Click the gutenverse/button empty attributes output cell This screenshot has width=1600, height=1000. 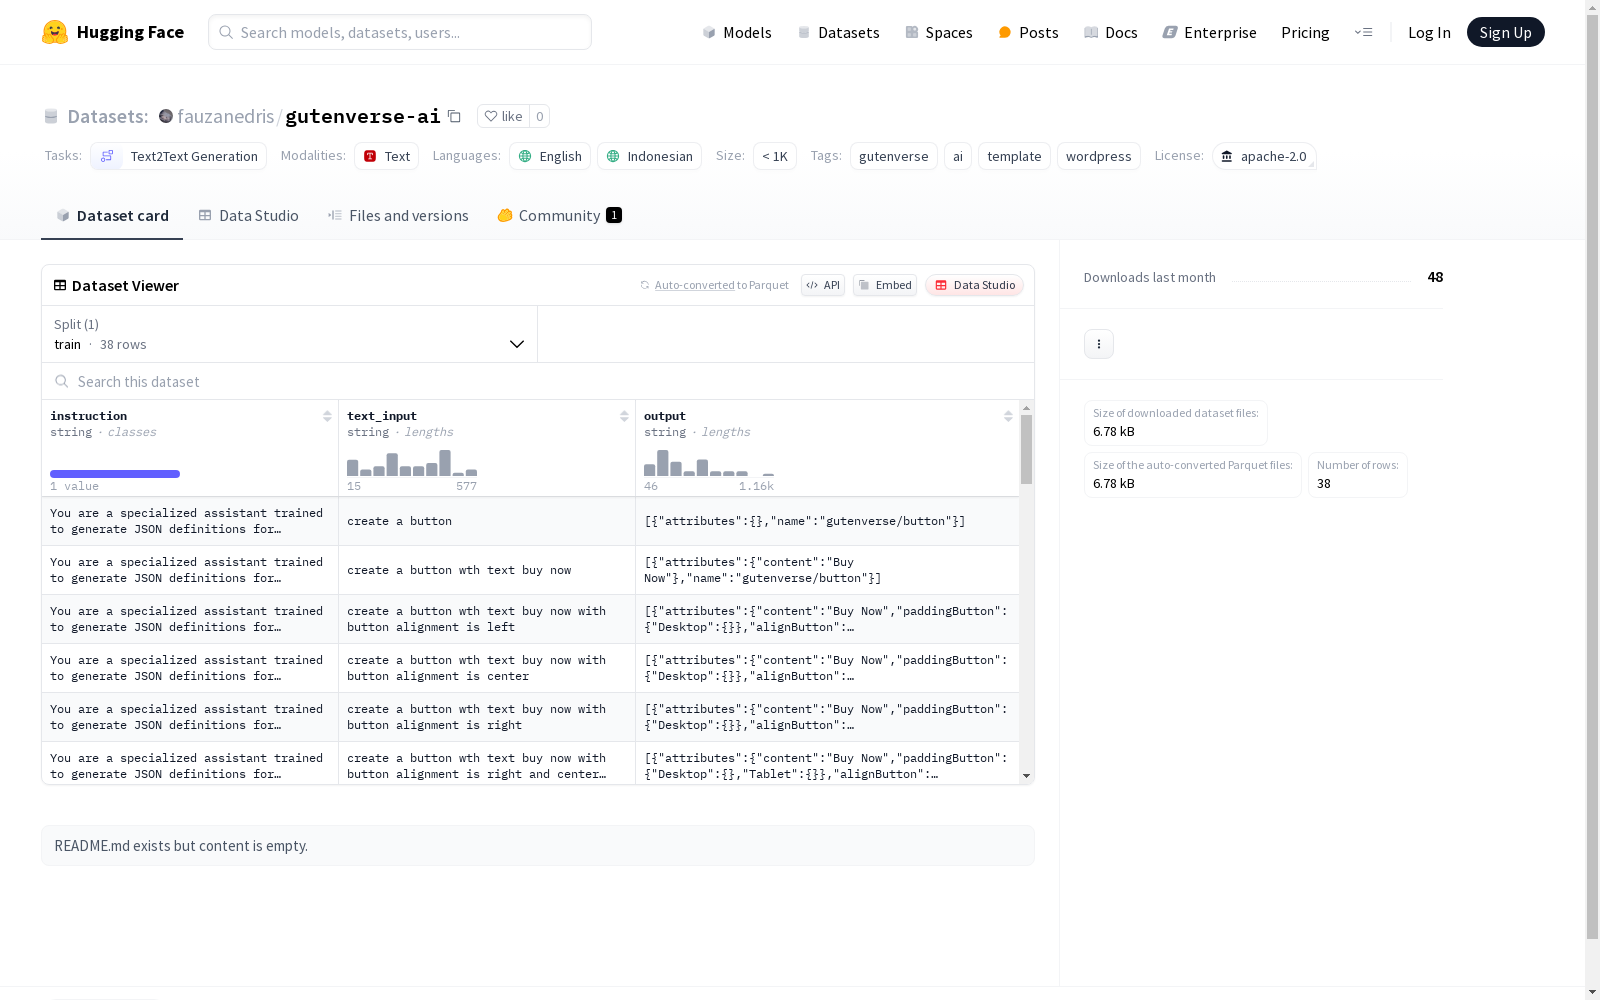(x=827, y=521)
